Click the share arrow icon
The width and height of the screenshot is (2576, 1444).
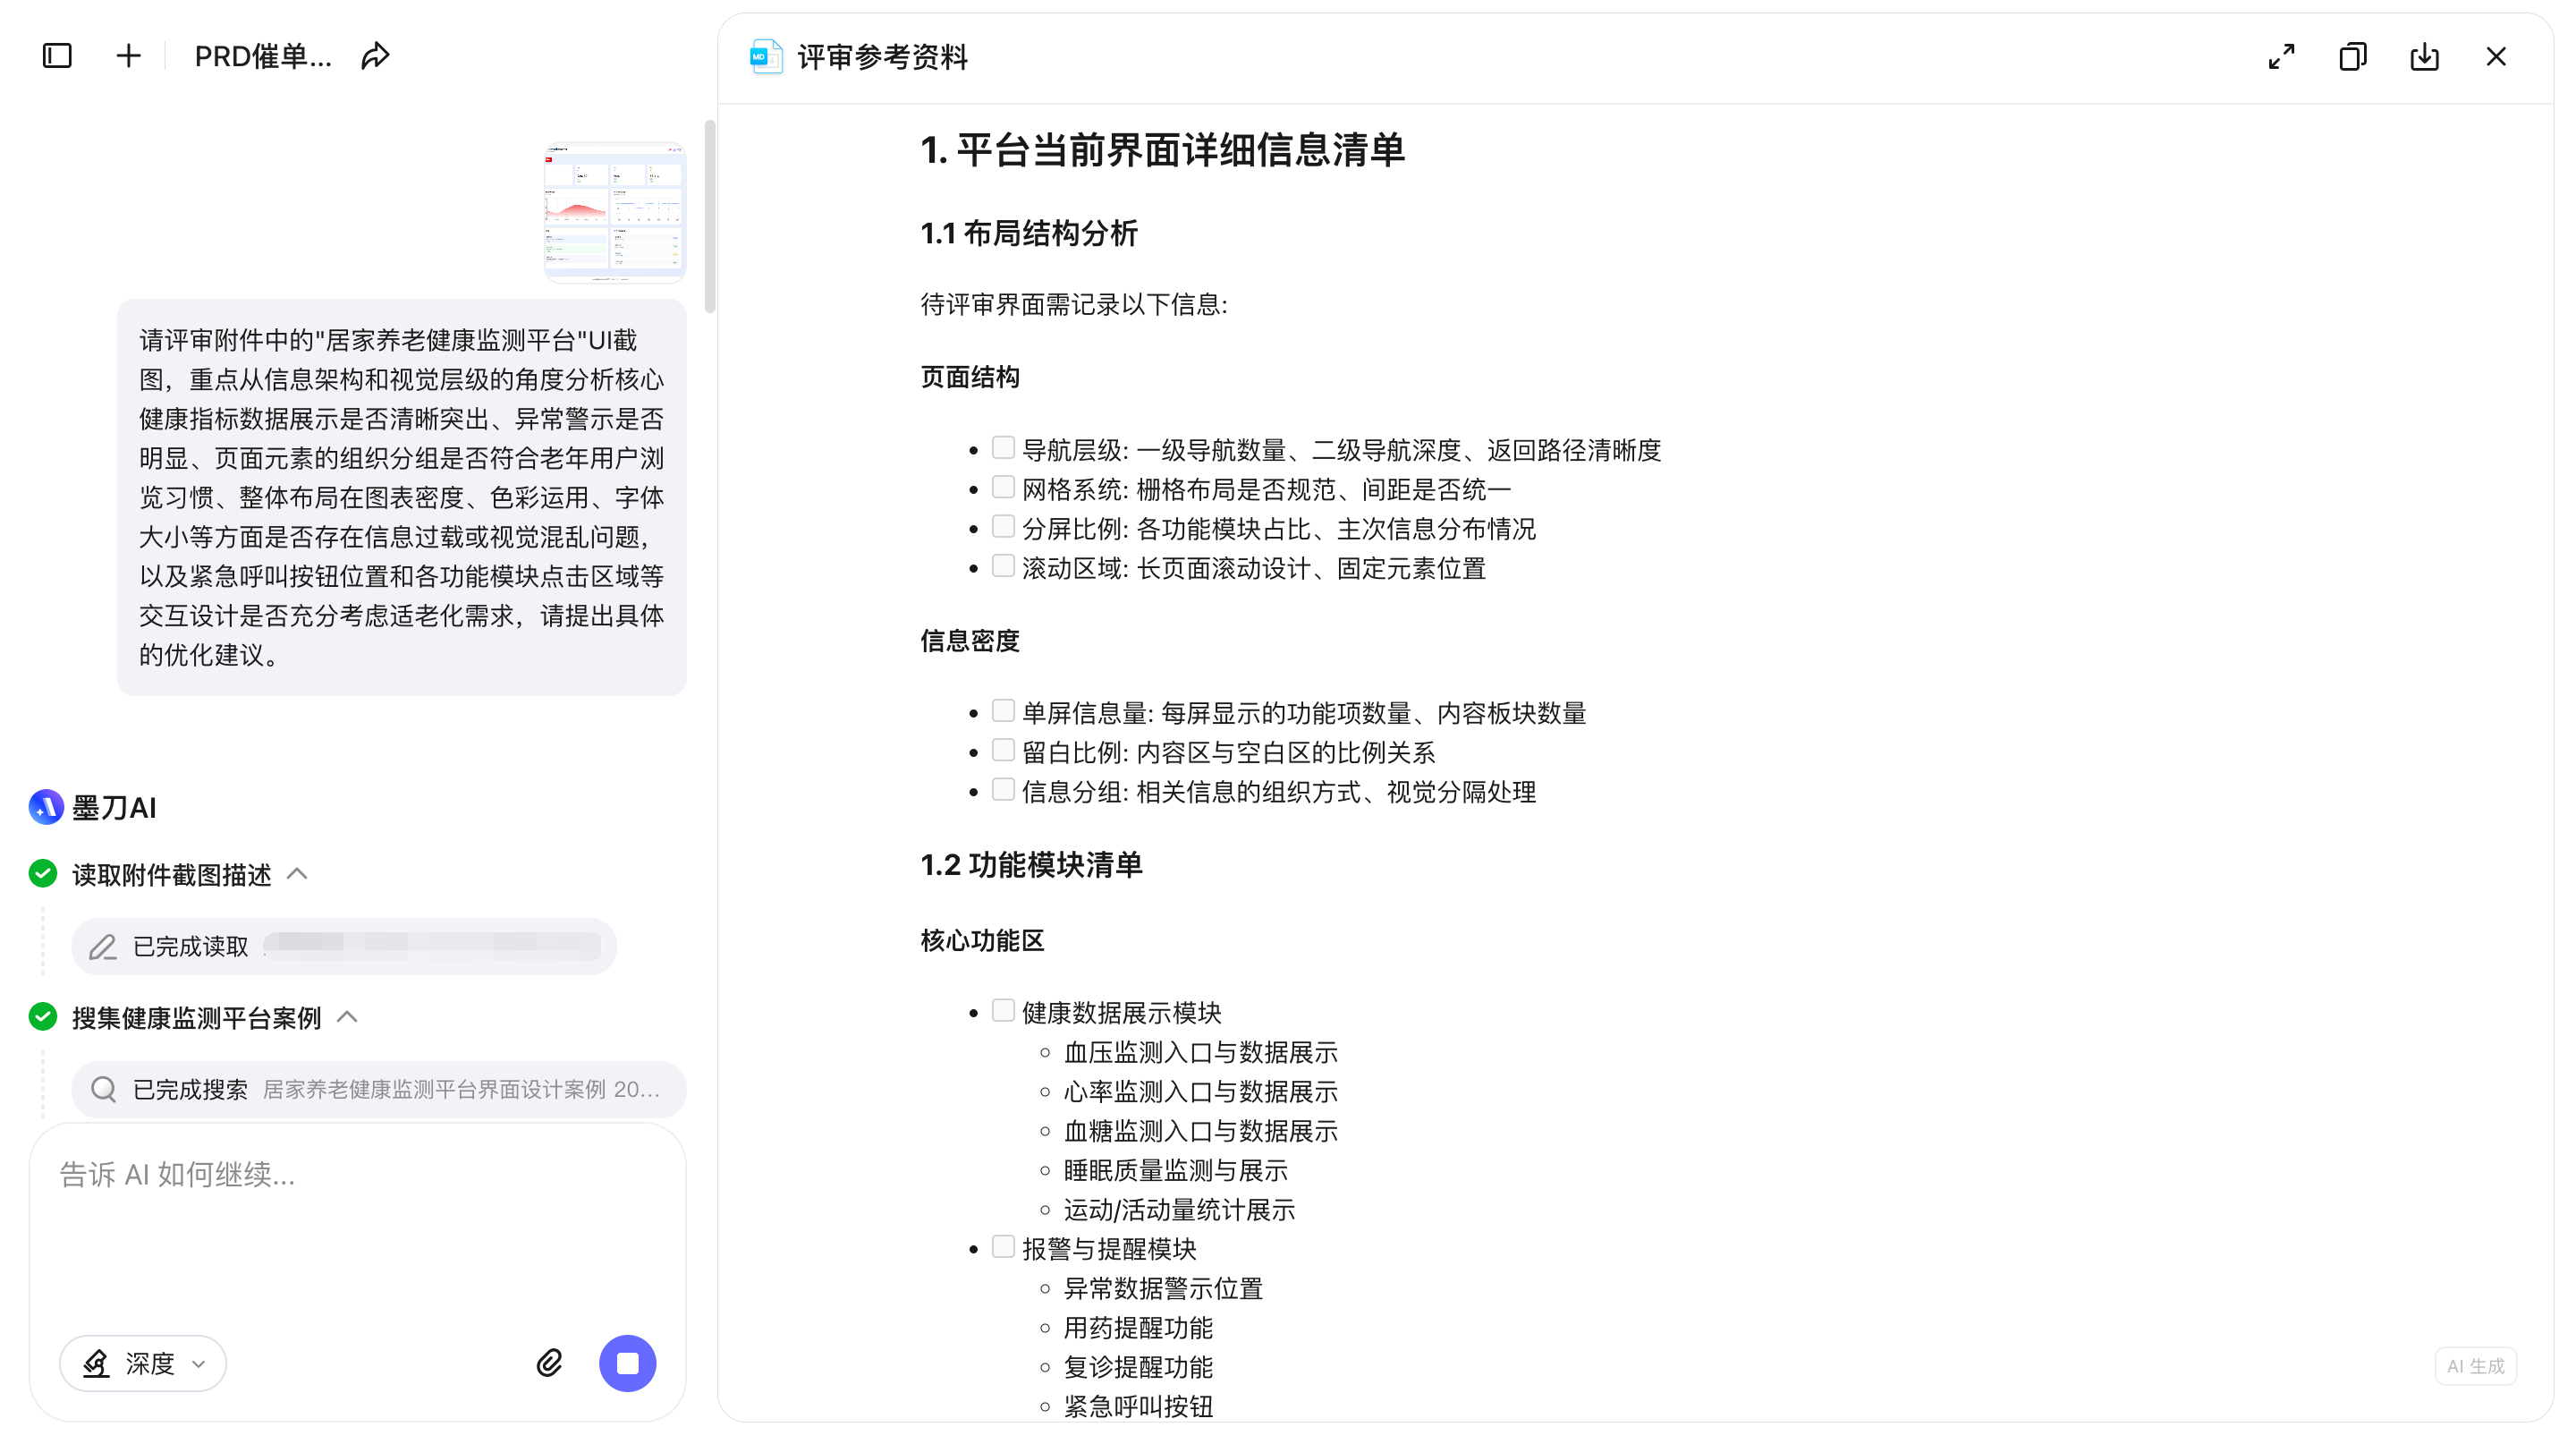375,56
